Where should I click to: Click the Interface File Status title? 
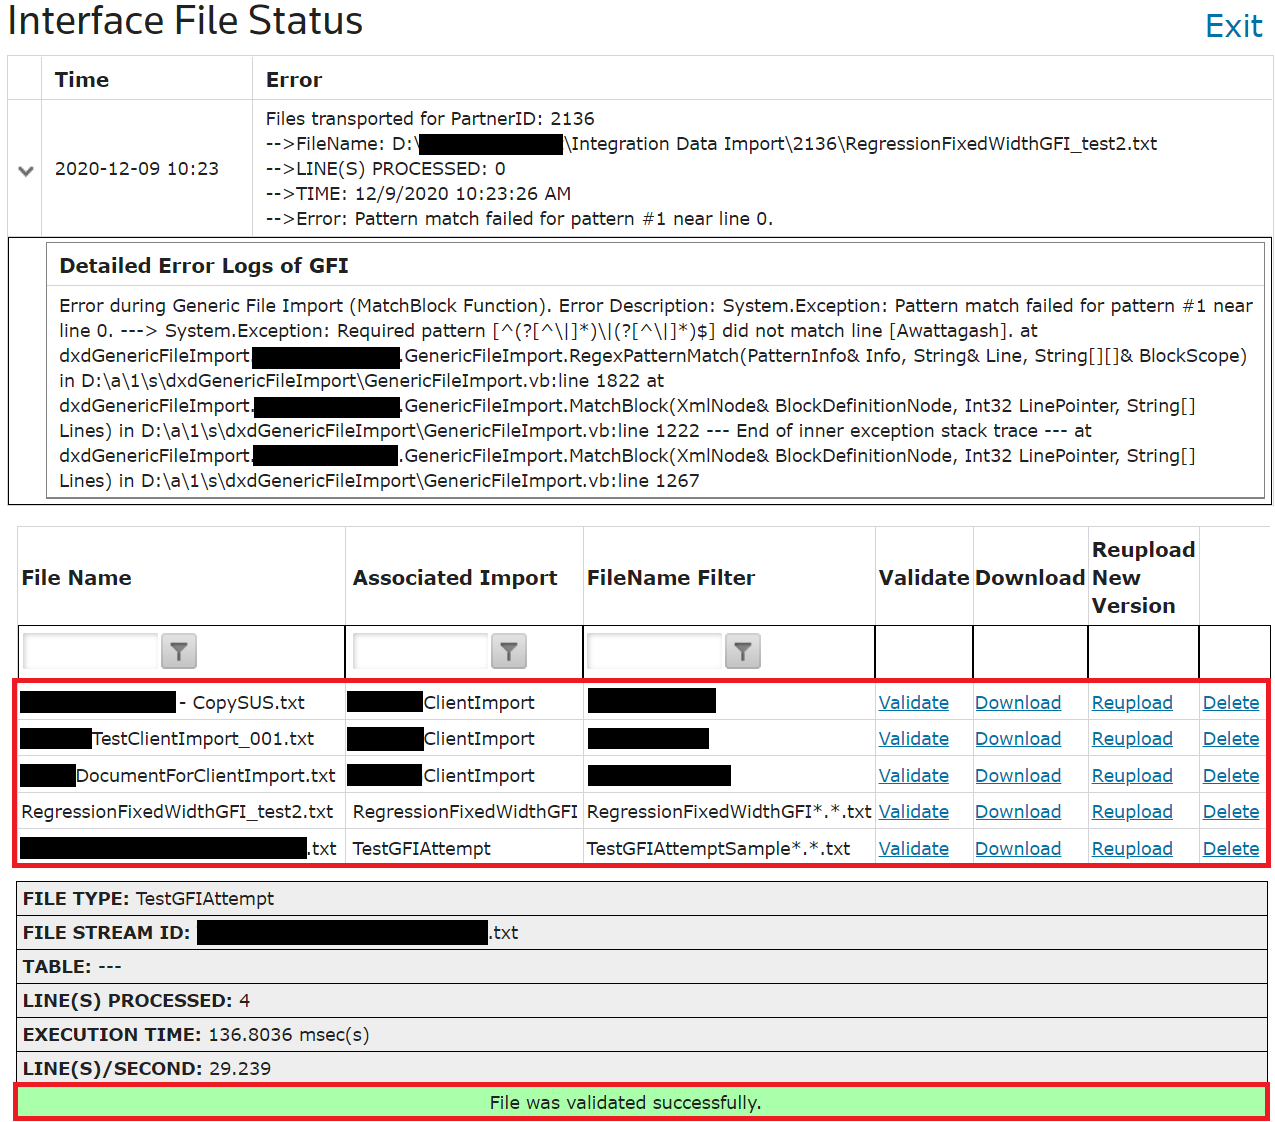(185, 21)
